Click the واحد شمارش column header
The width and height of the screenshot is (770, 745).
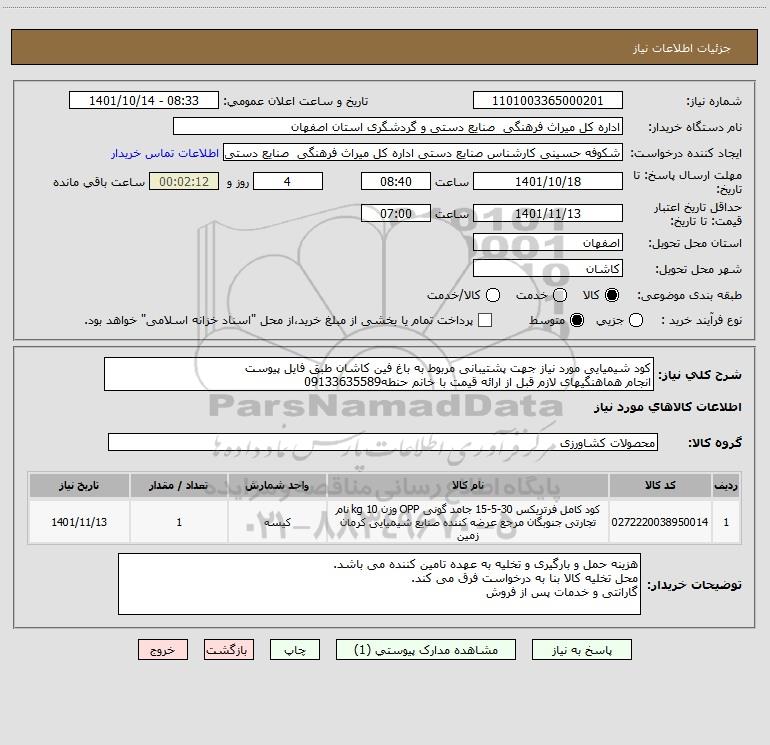(x=277, y=486)
